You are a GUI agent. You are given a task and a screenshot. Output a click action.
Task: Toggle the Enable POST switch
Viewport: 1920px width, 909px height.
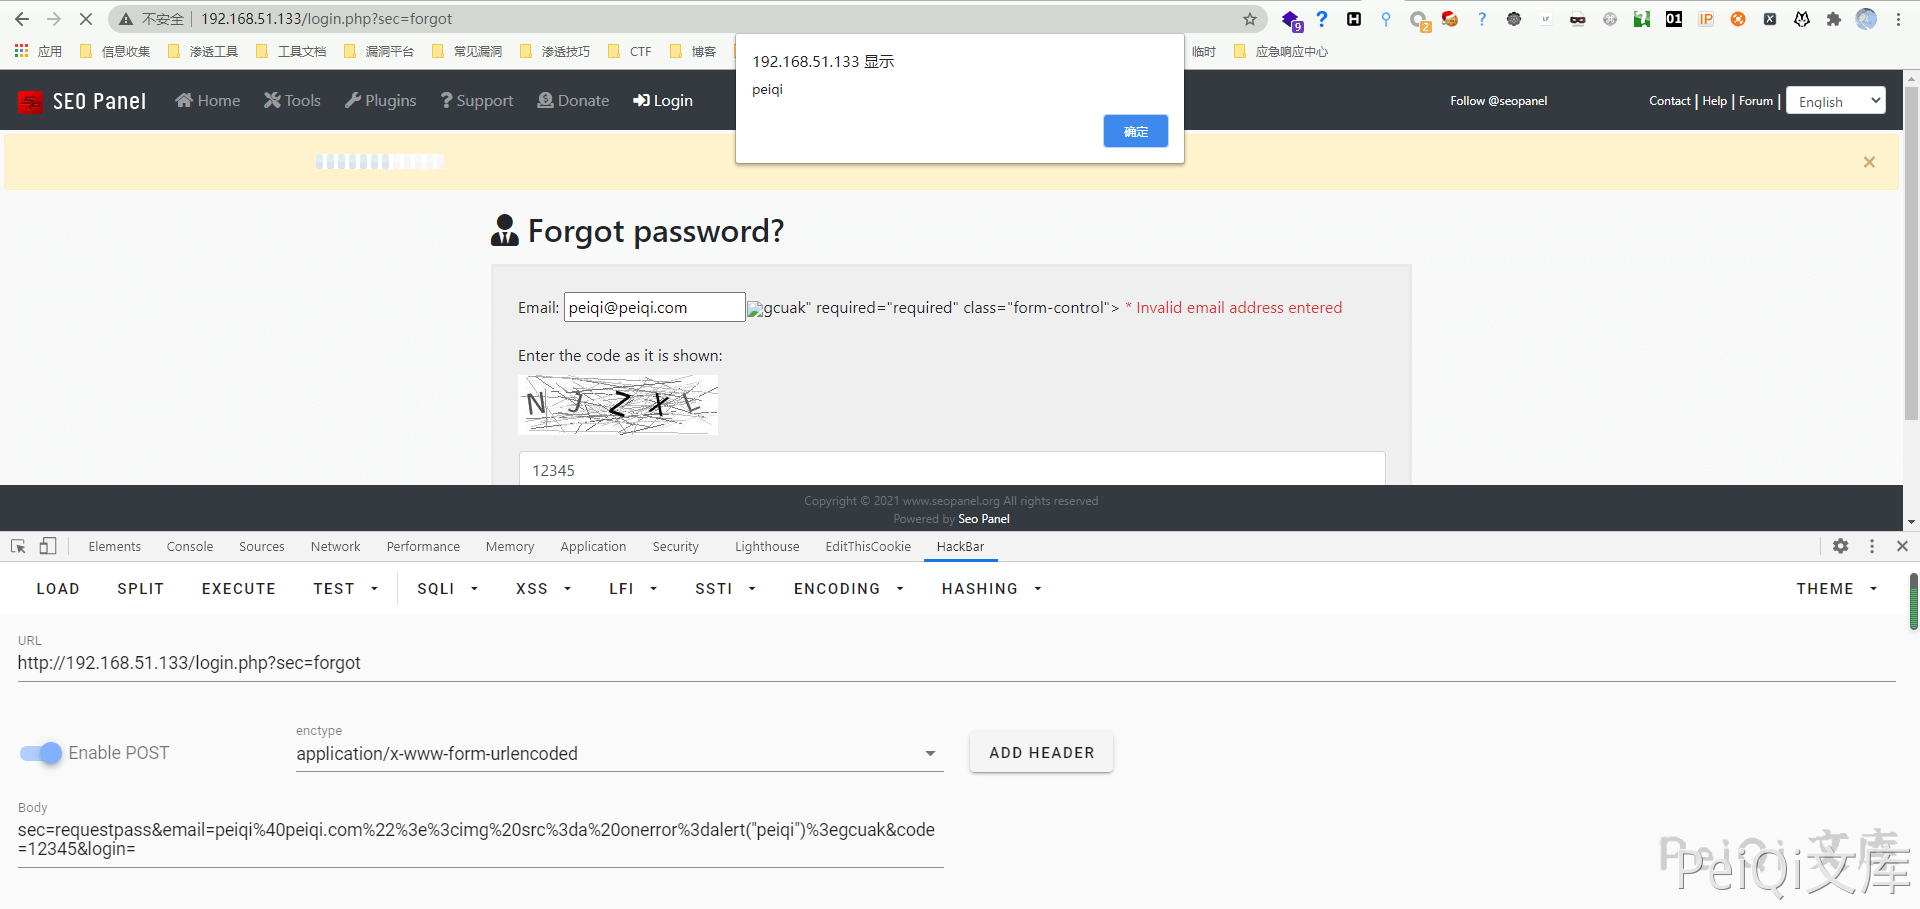pyautogui.click(x=41, y=753)
